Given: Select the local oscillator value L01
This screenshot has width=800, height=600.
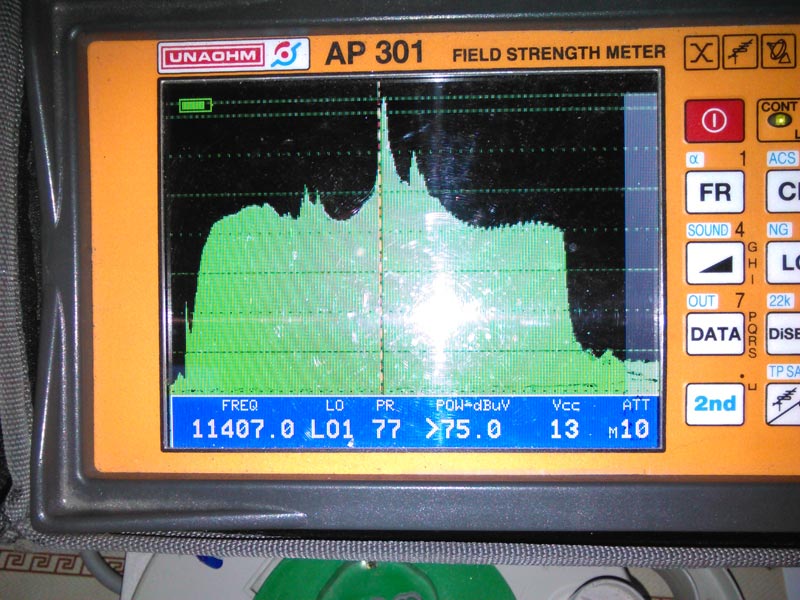Looking at the screenshot, I should tap(332, 429).
